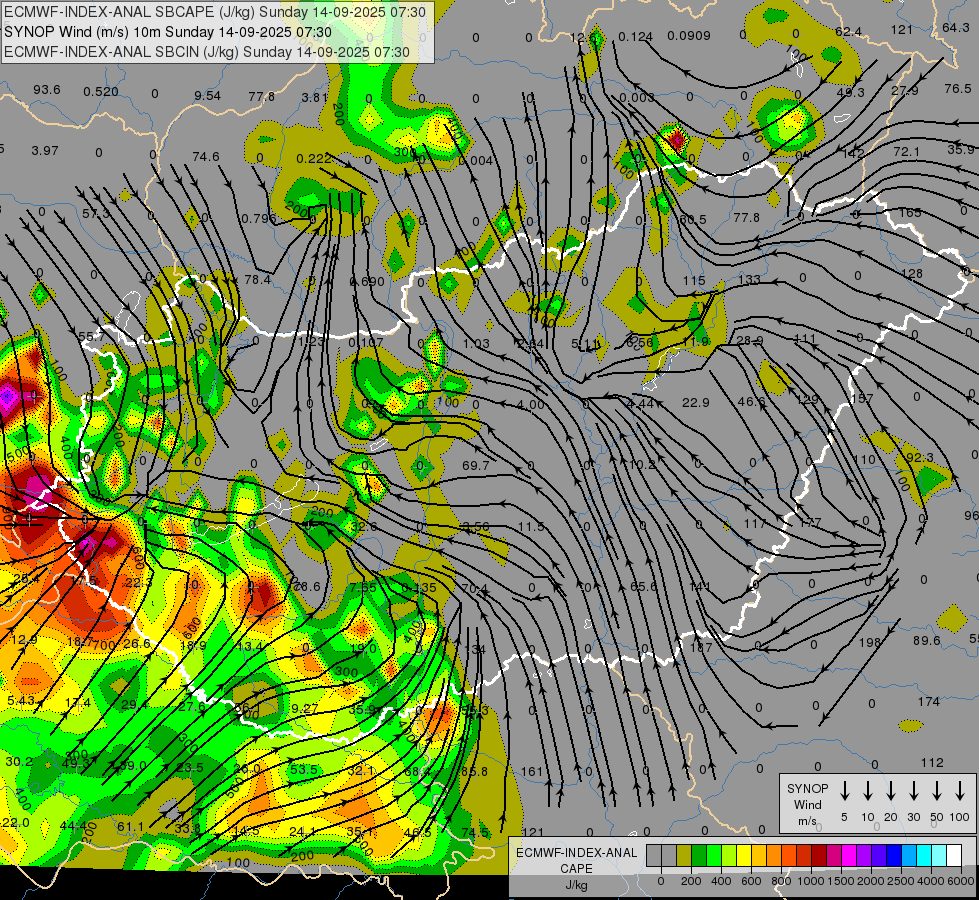Click the 'CAPE' label in the color legend
979x900 pixels.
point(576,869)
